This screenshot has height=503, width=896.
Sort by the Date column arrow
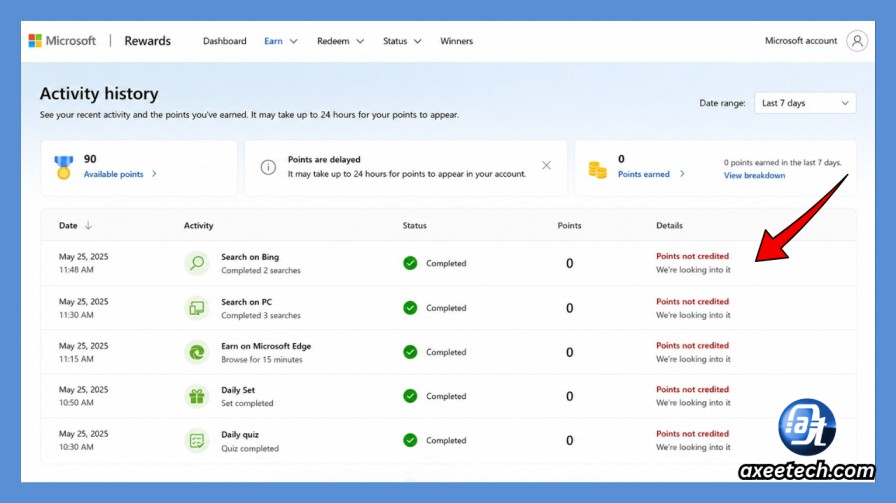(88, 225)
